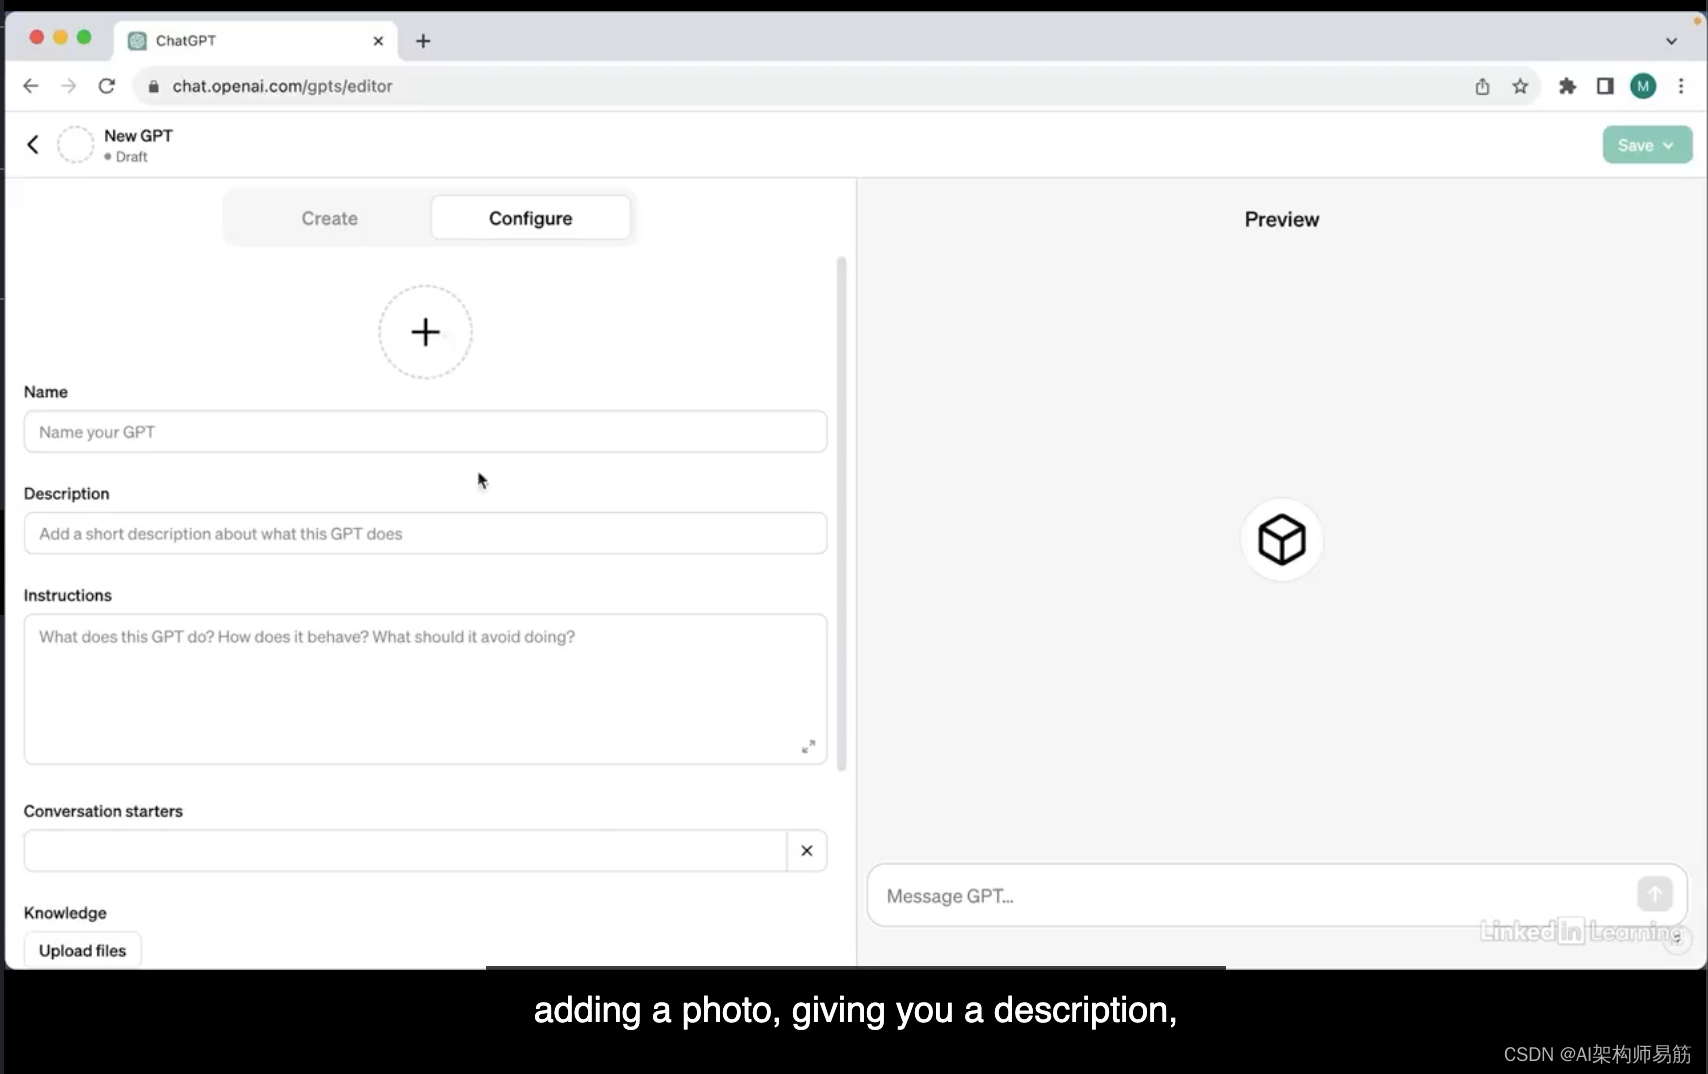This screenshot has width=1708, height=1074.
Task: Expand the tab search chevron in Chrome
Action: (x=1671, y=41)
